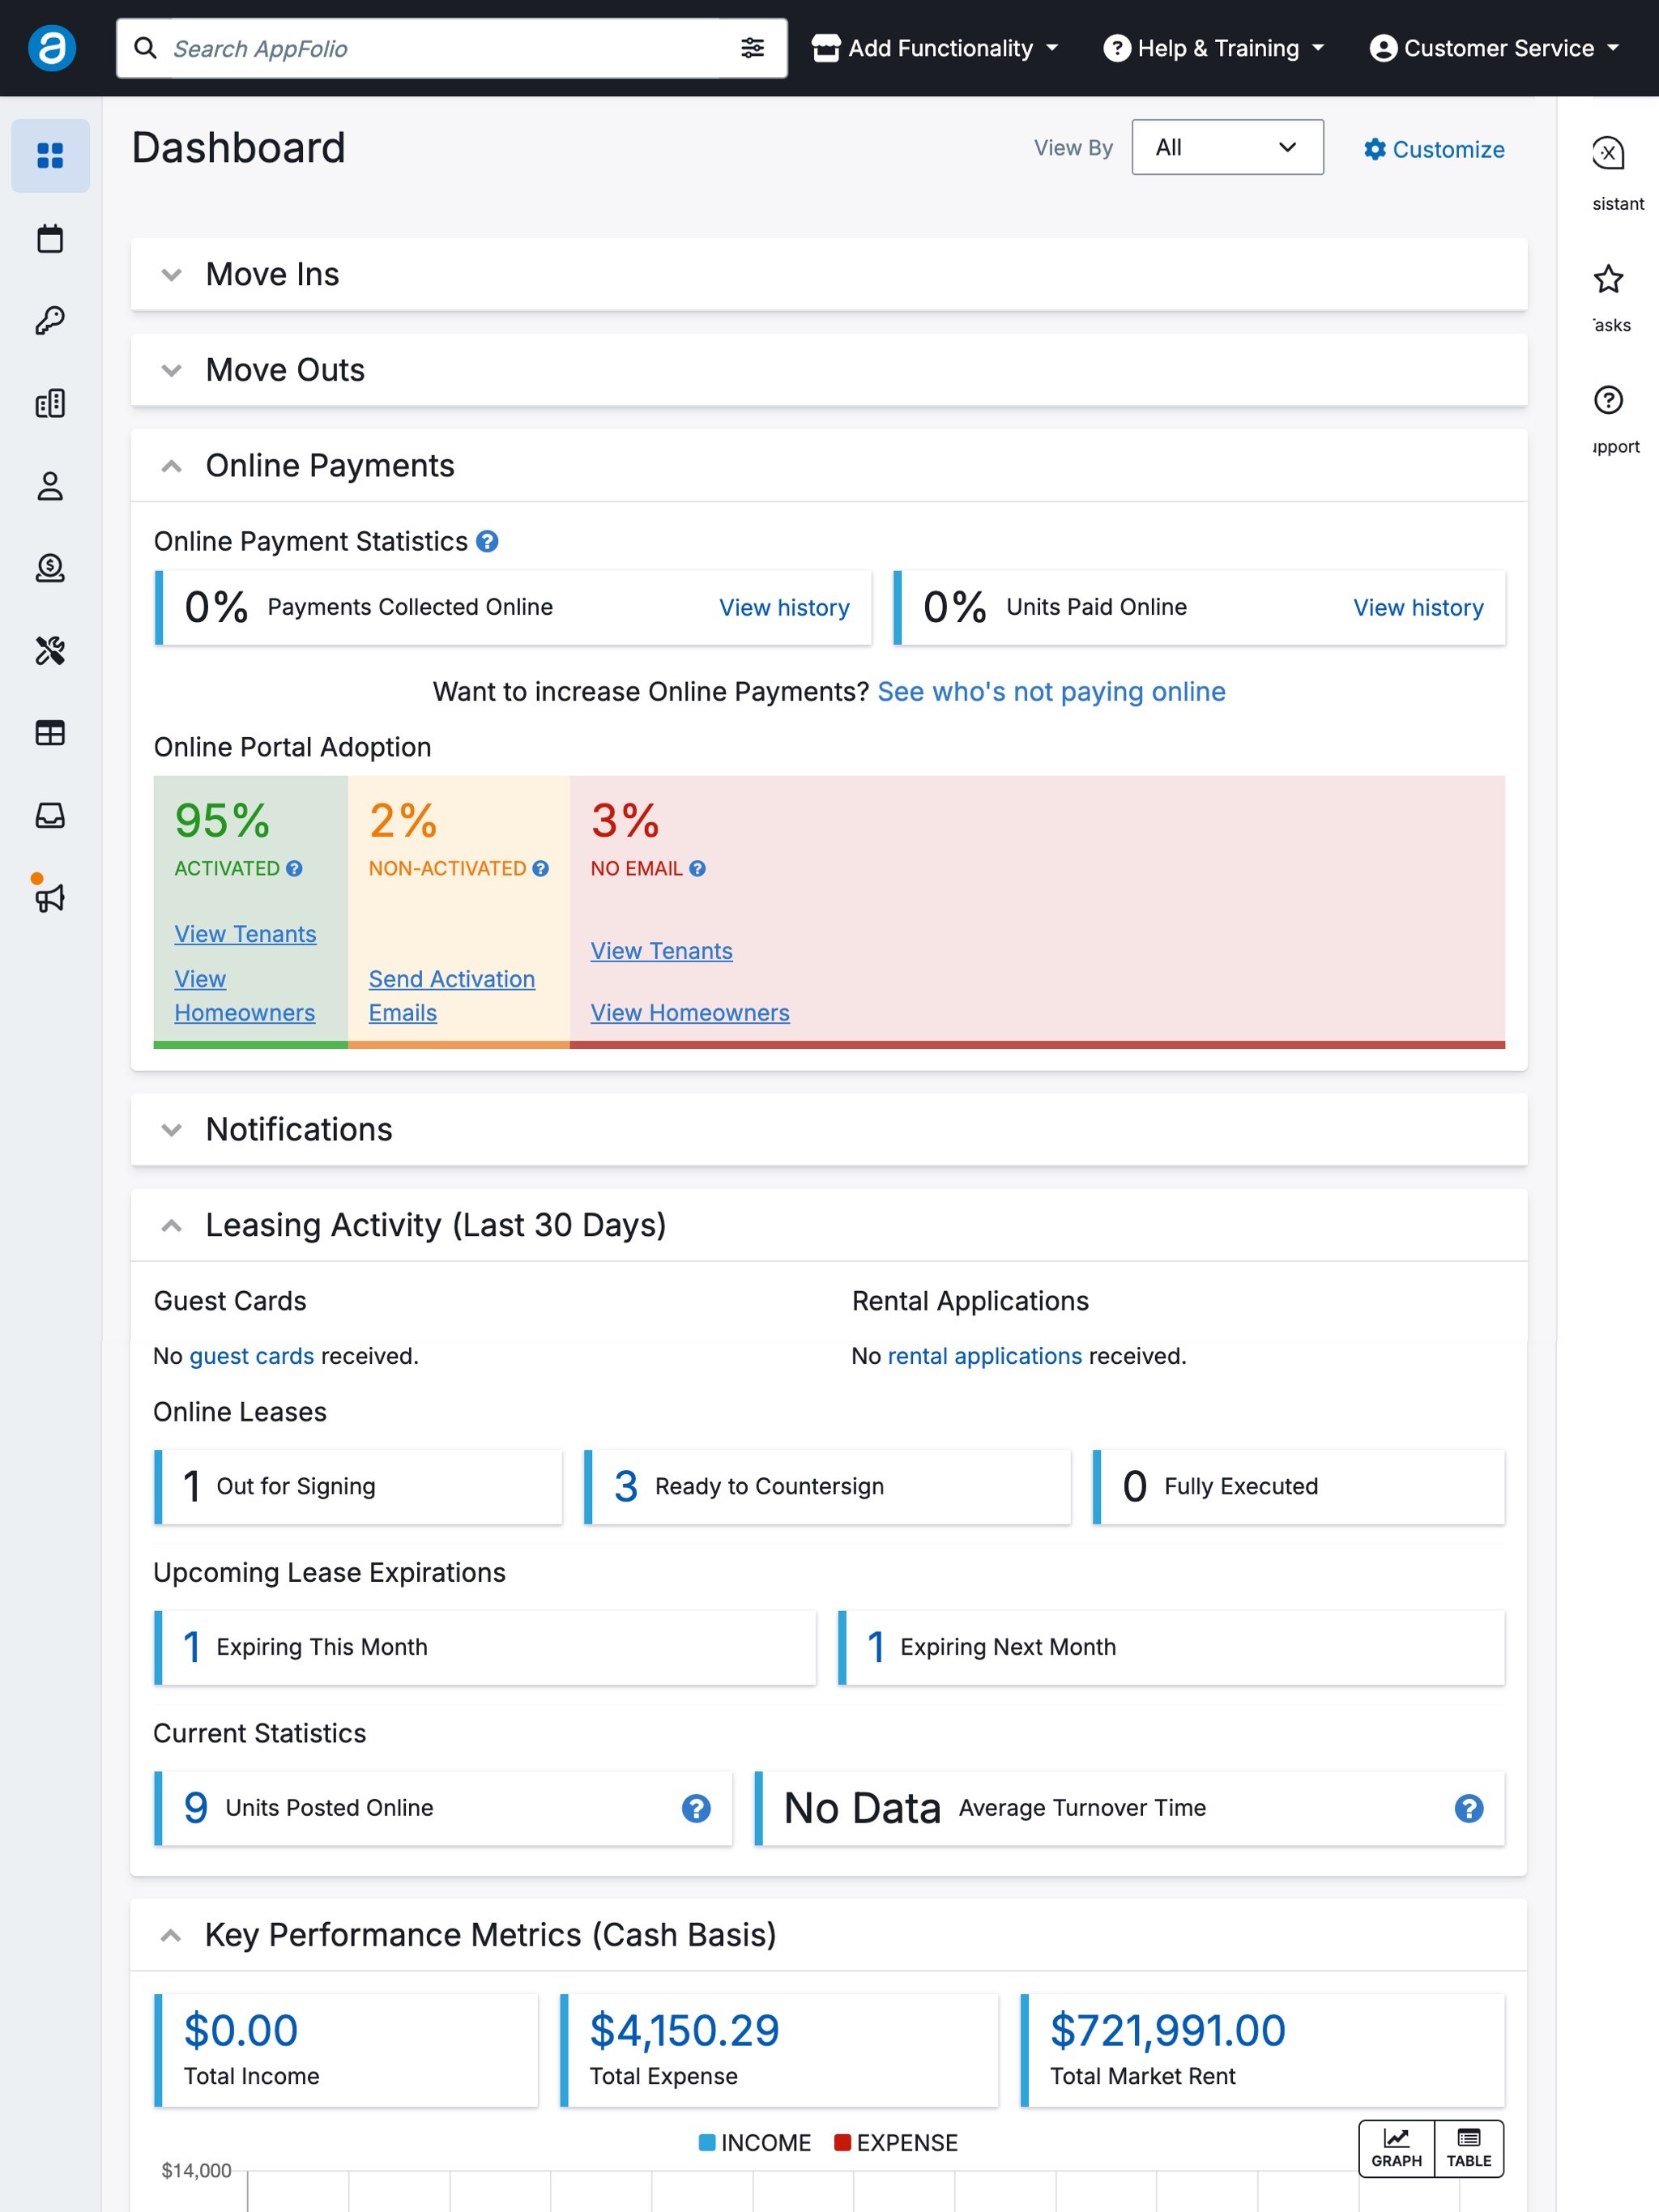Open the Help & Training menu
This screenshot has height=2212, width=1659.
point(1213,48)
